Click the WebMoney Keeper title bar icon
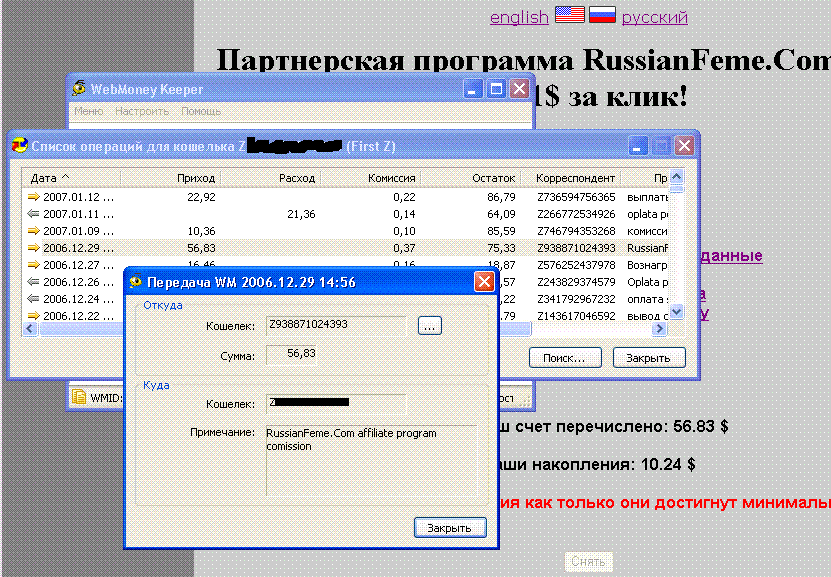 tap(79, 89)
